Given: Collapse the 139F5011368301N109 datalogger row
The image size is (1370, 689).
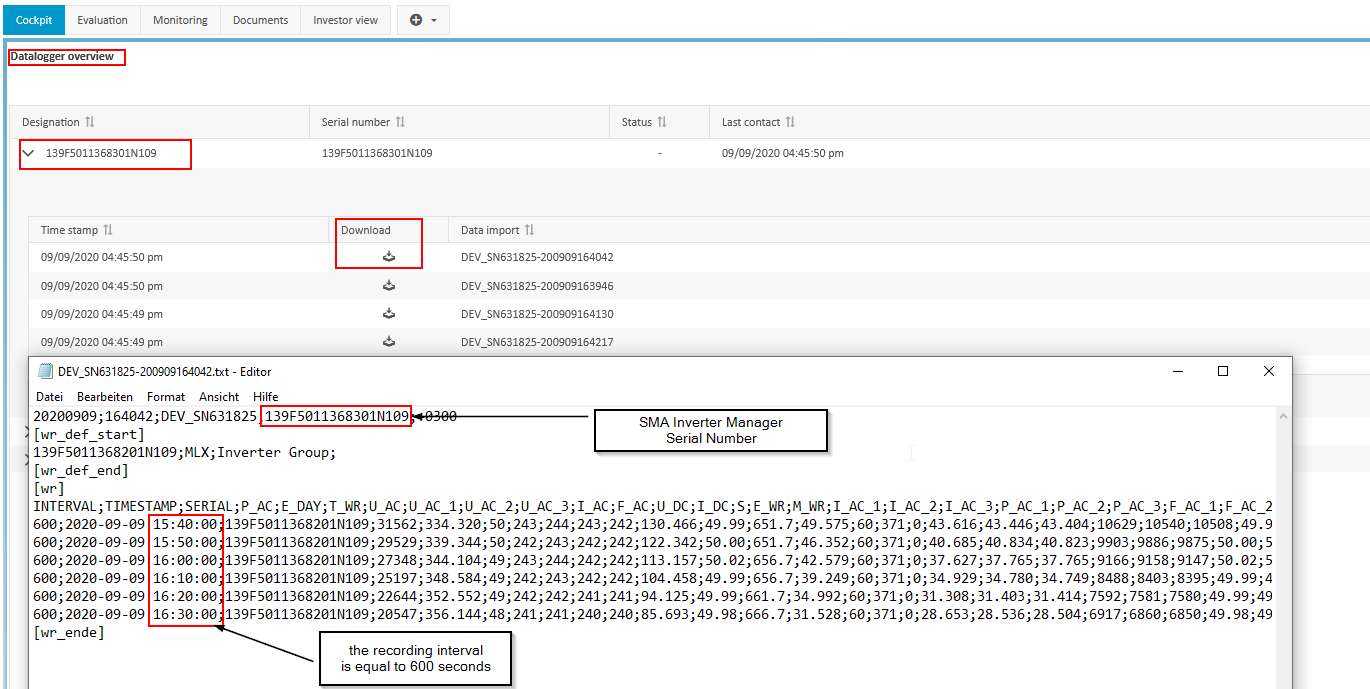Looking at the screenshot, I should (x=28, y=153).
